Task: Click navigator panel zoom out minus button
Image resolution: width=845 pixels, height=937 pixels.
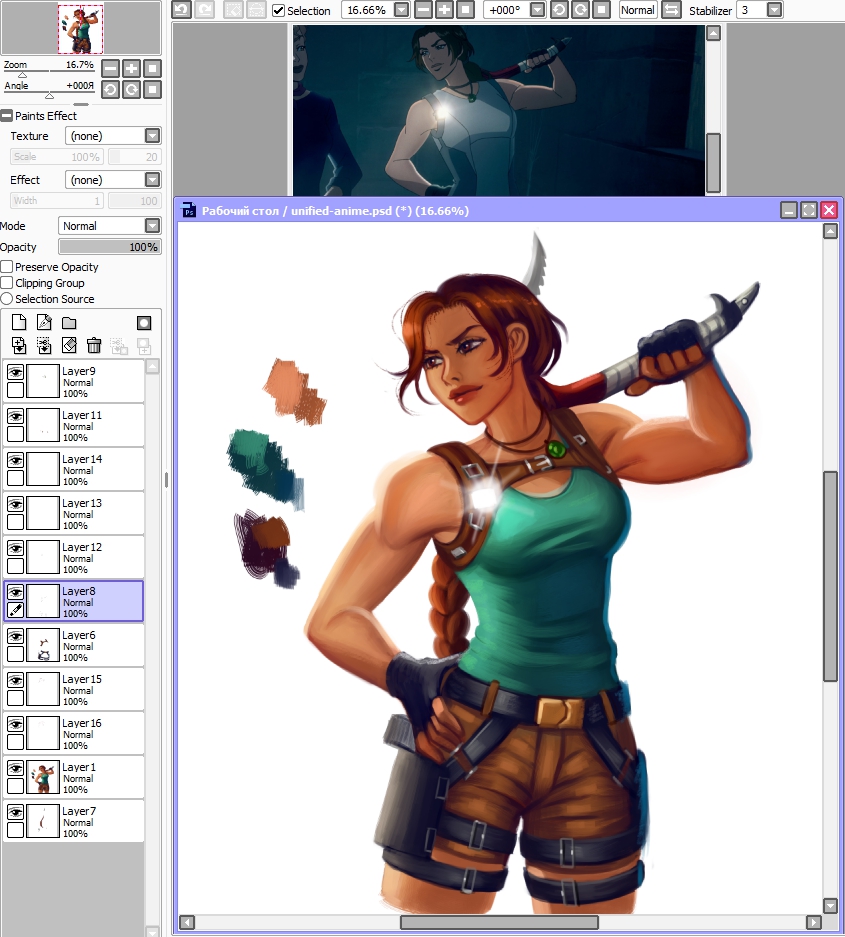Action: point(111,69)
